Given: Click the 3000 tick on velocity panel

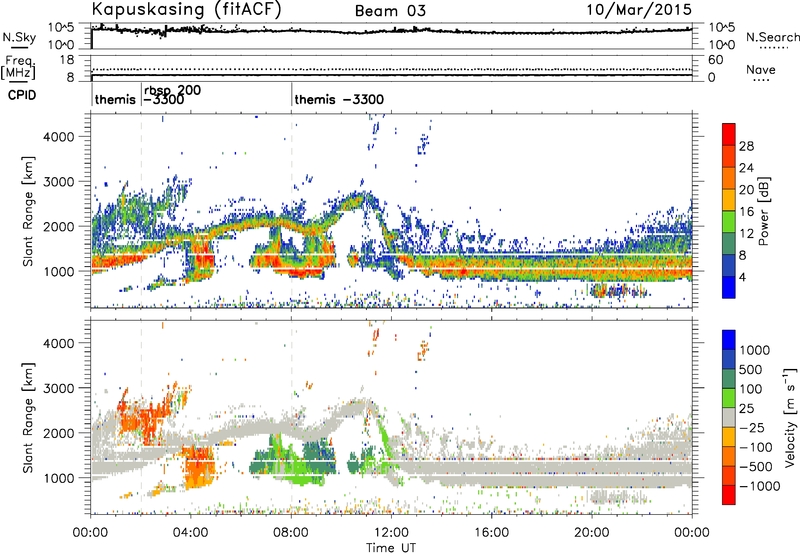Looking at the screenshot, I should [58, 388].
